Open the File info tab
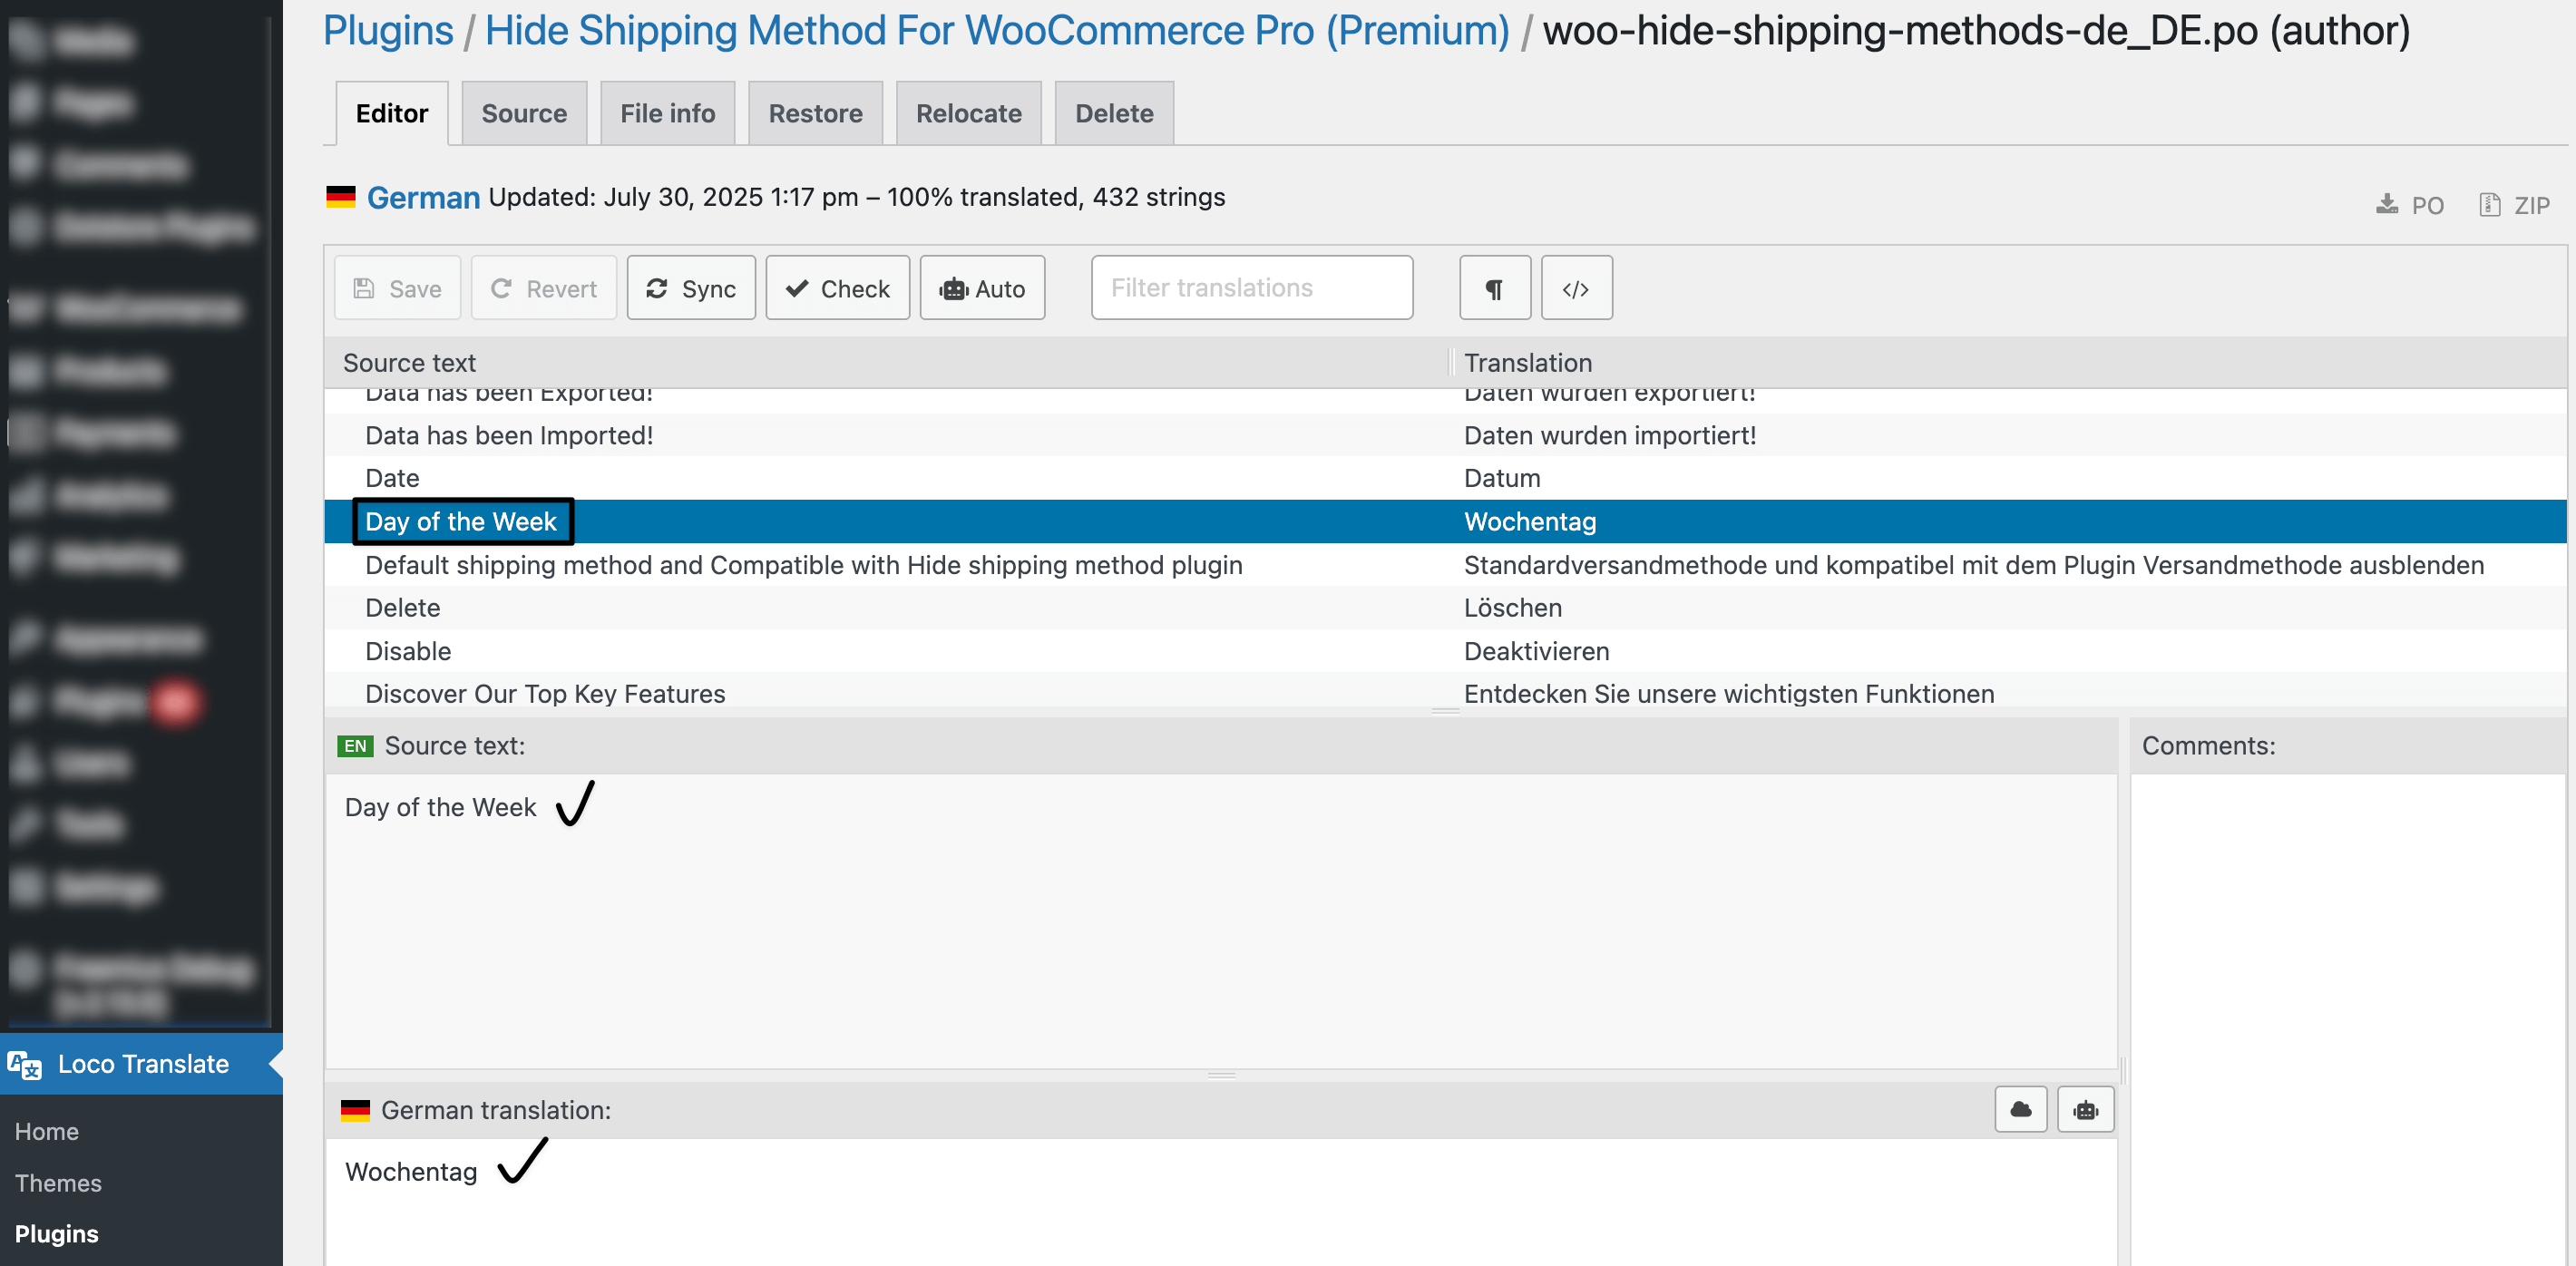 pos(667,113)
